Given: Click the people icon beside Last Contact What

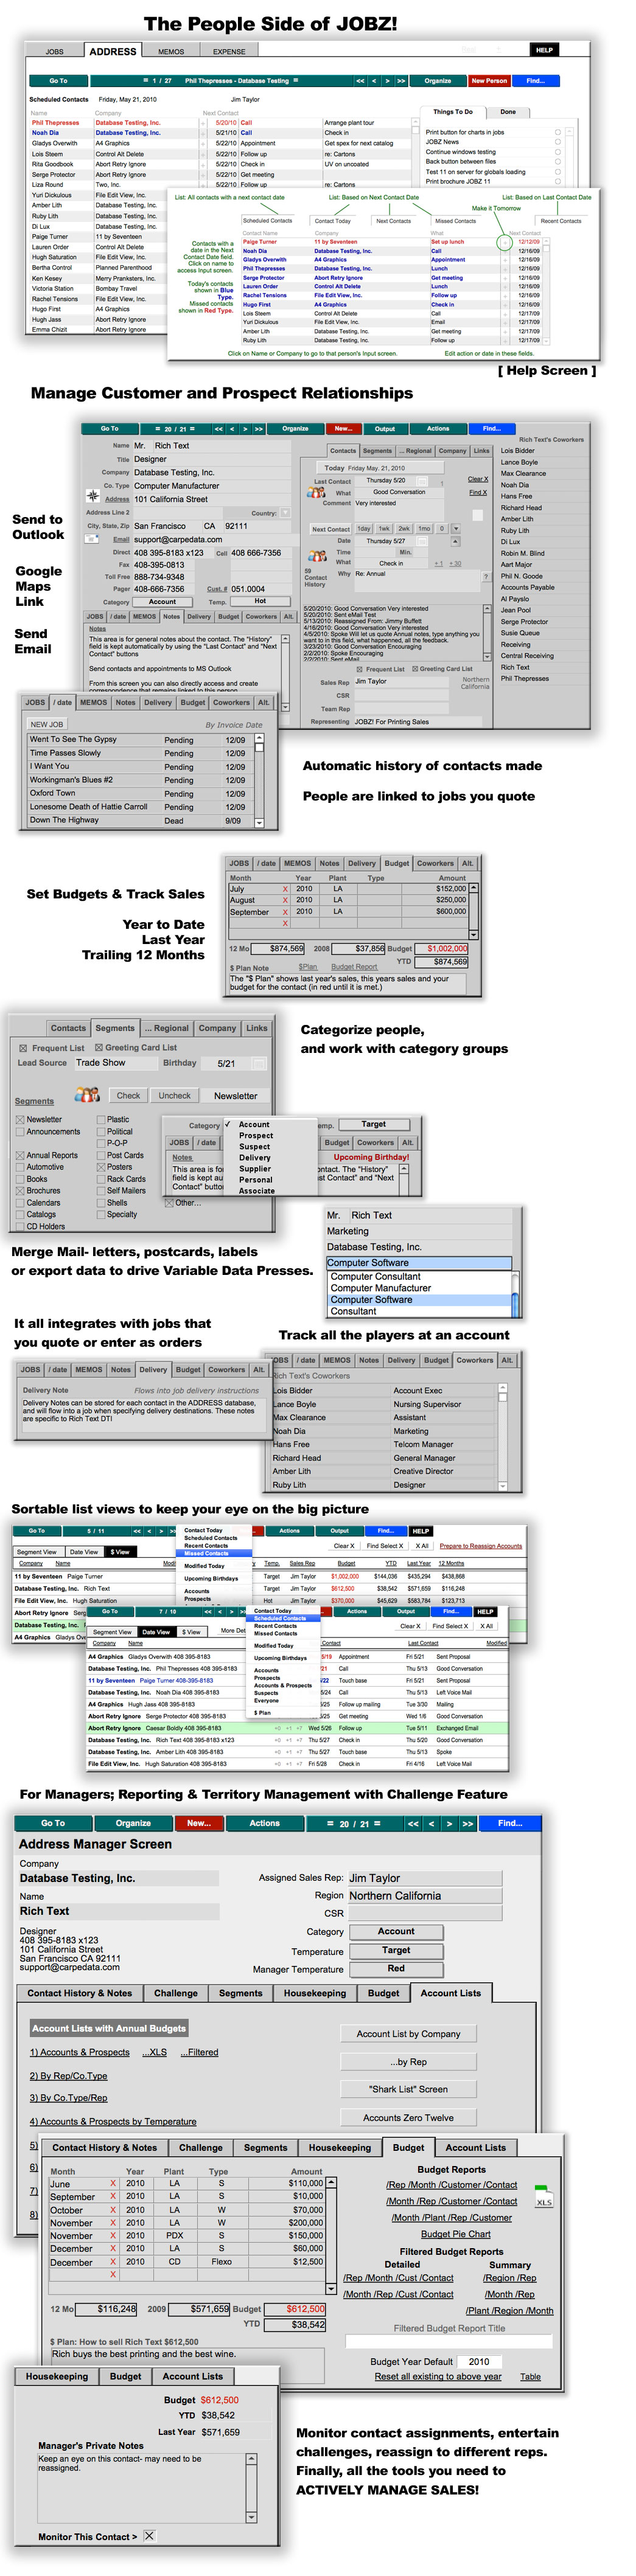Looking at the screenshot, I should [317, 493].
